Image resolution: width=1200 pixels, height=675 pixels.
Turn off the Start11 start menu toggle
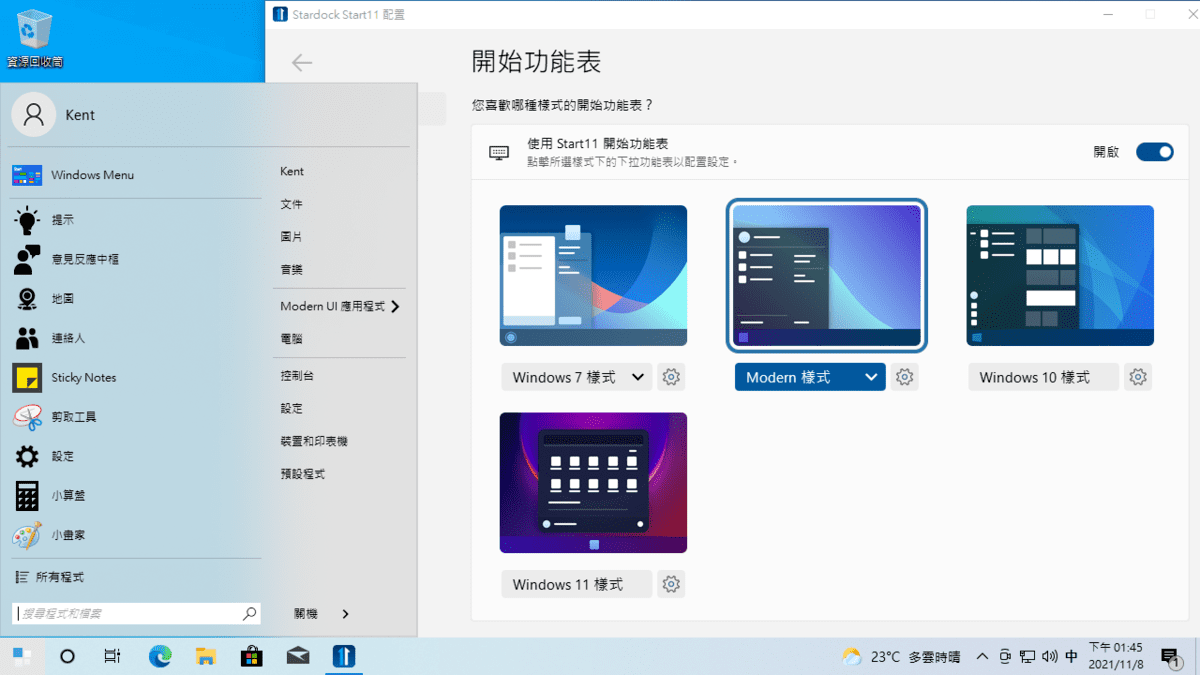pos(1154,152)
